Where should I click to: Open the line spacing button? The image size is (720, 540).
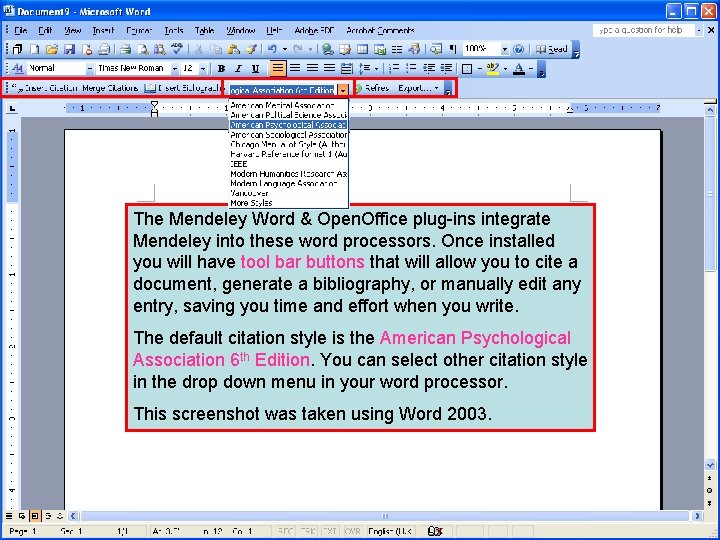(x=365, y=68)
